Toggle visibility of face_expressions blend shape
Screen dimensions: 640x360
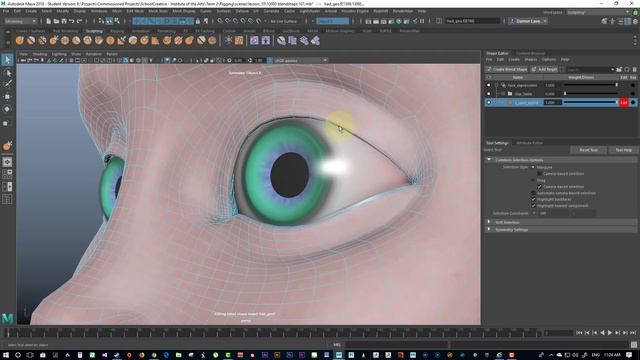click(x=489, y=85)
